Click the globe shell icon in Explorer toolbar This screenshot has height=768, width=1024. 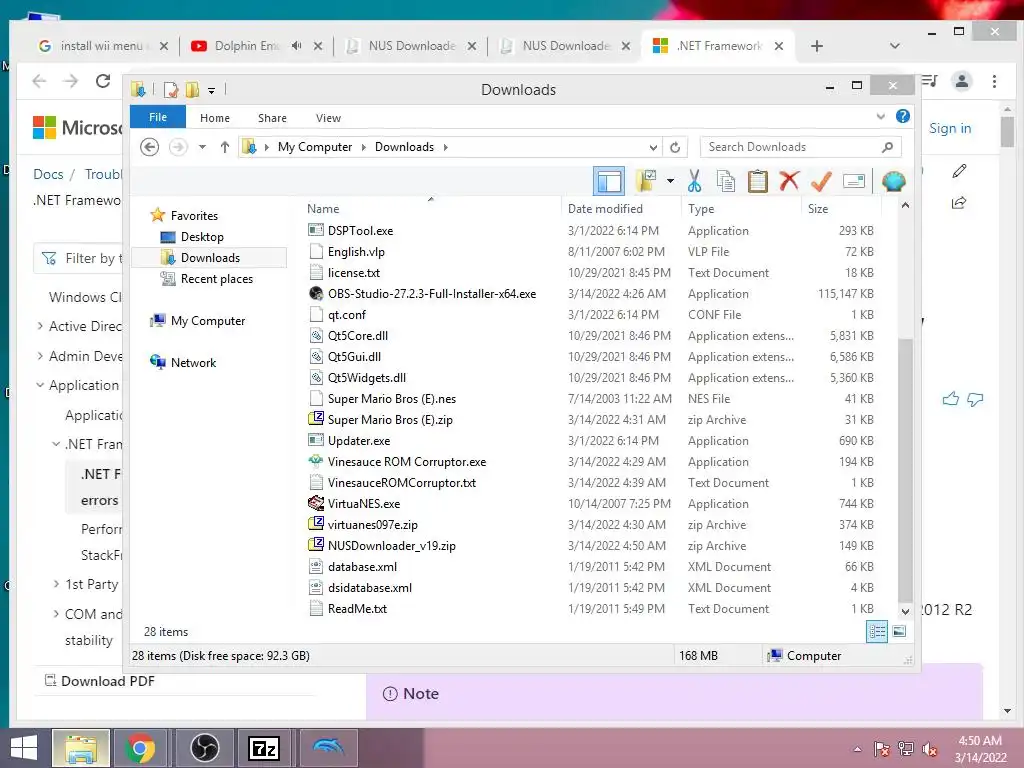point(893,181)
